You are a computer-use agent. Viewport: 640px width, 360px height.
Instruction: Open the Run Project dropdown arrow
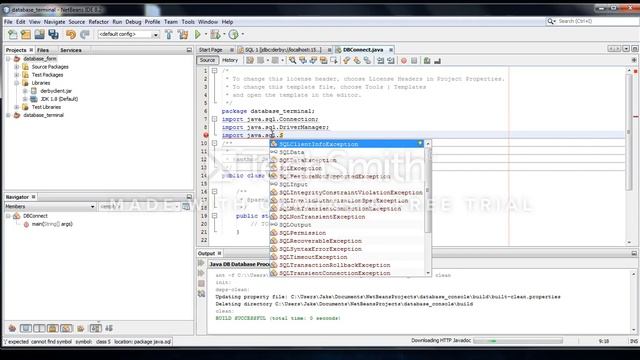pos(206,35)
